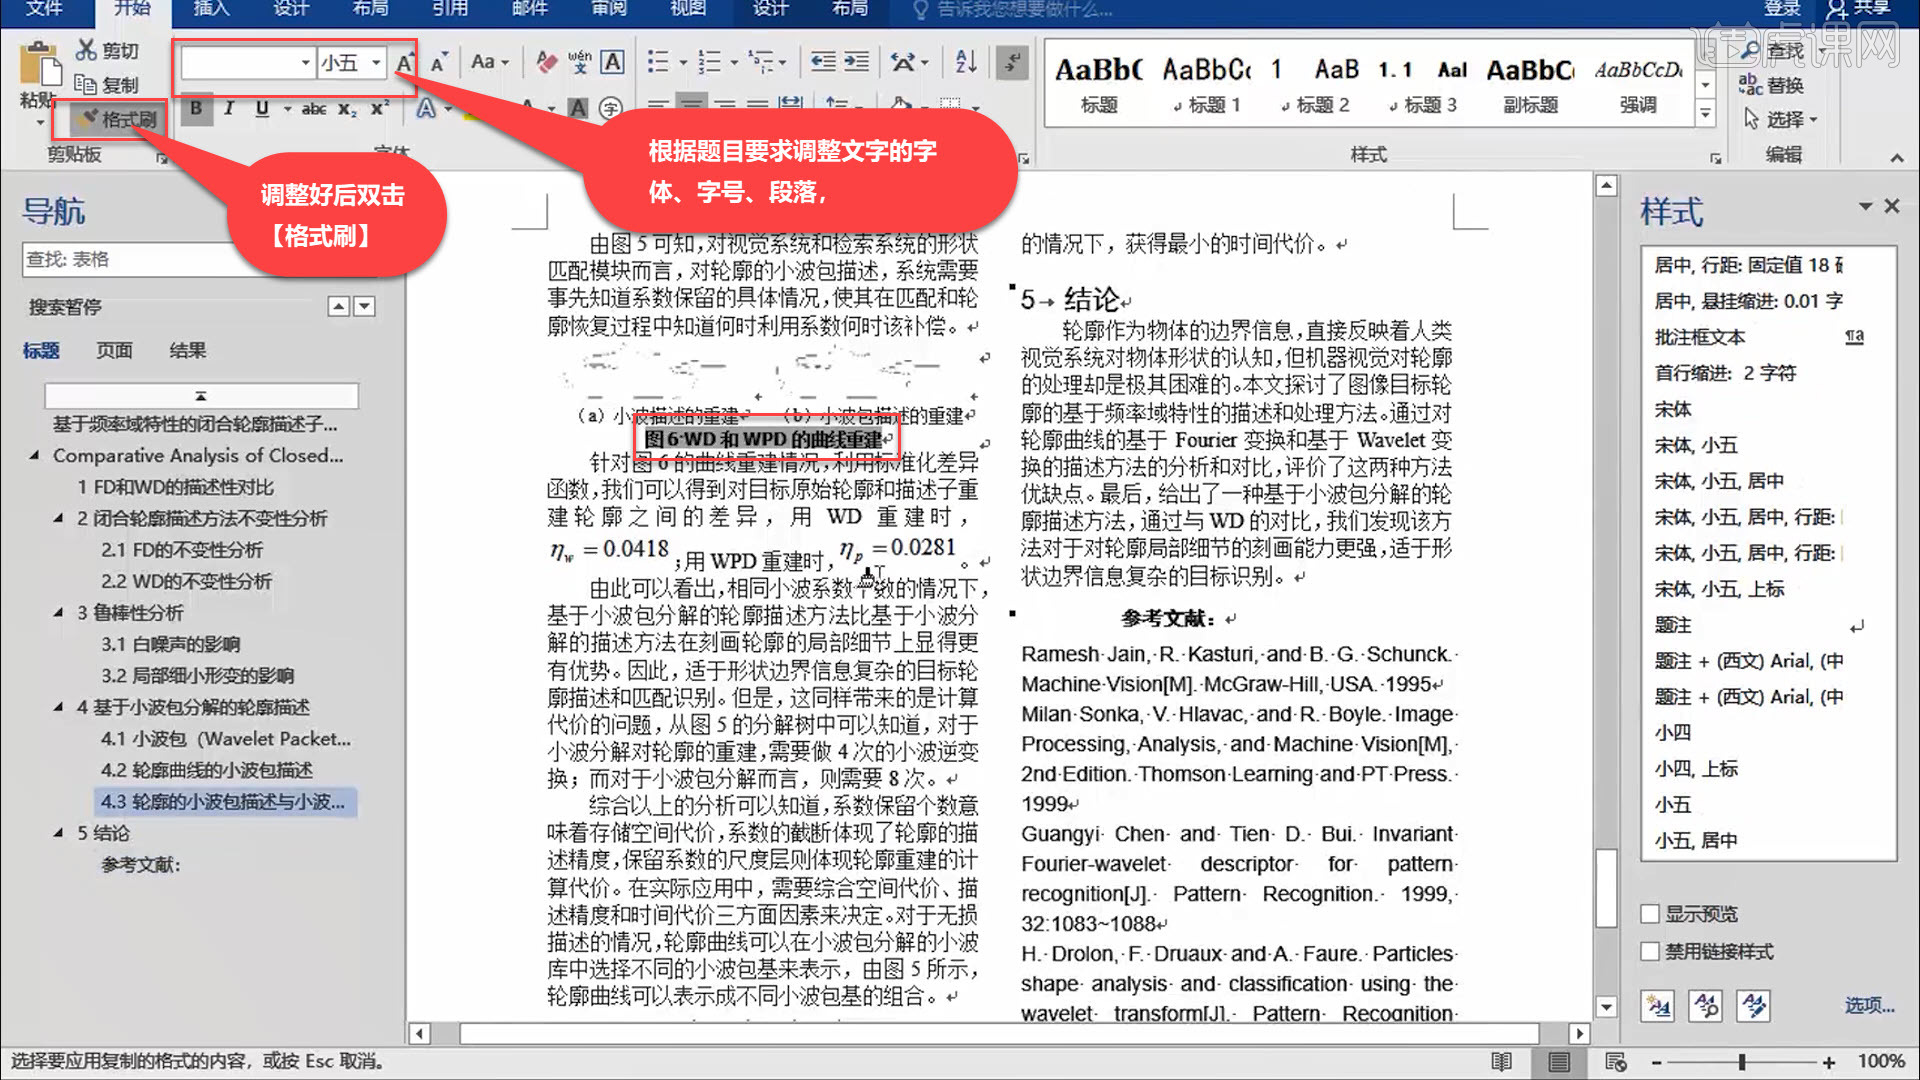The height and width of the screenshot is (1080, 1920).
Task: Click the Strikethrough (abc) icon
Action: (313, 108)
